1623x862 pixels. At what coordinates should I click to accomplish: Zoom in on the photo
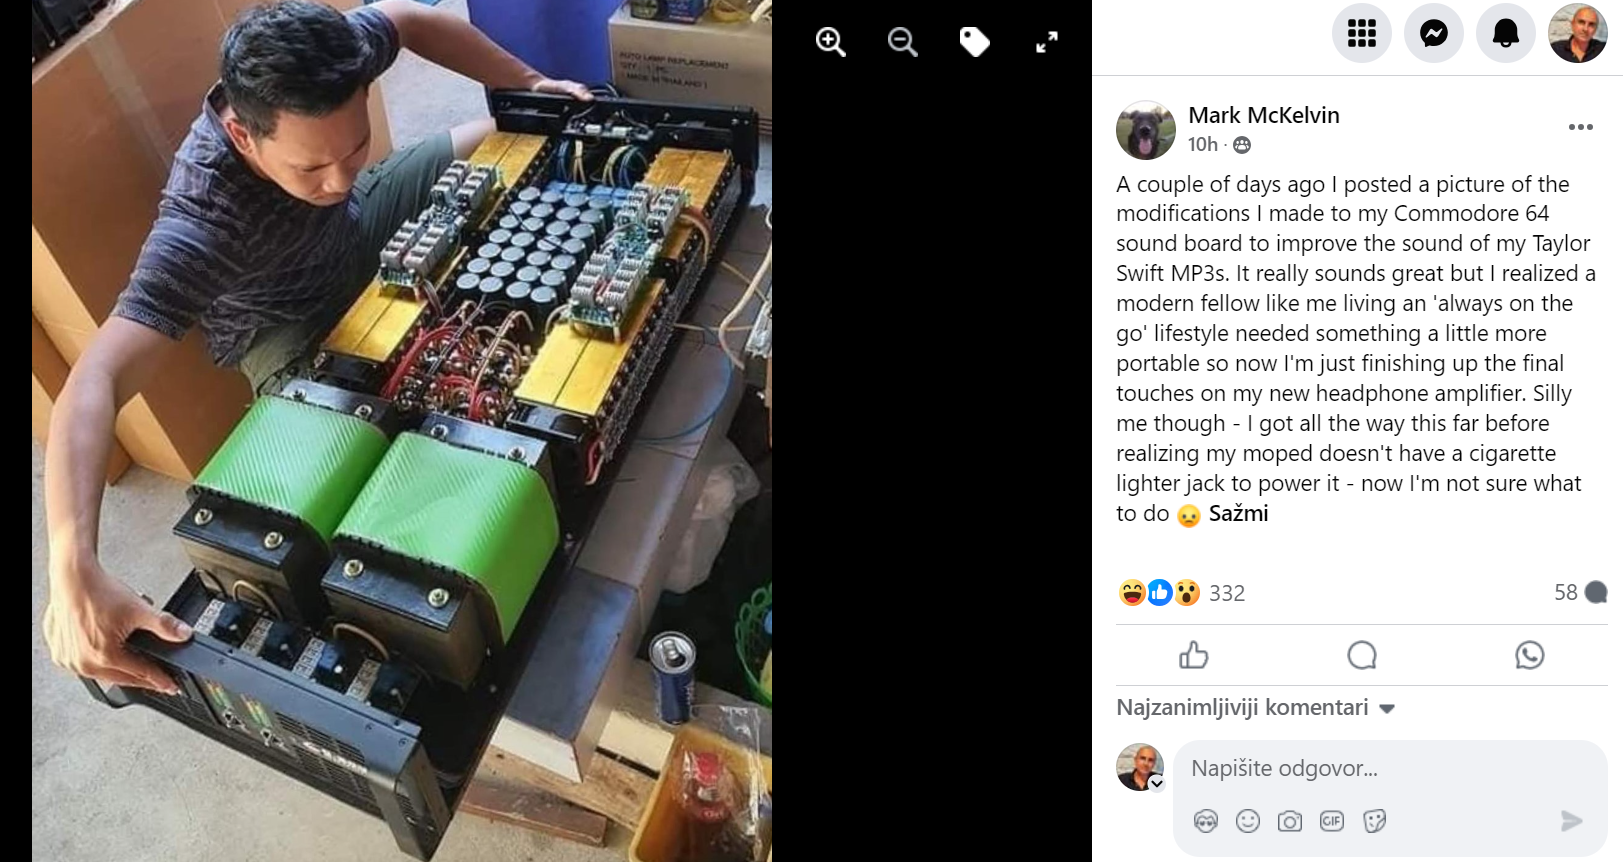tap(830, 42)
